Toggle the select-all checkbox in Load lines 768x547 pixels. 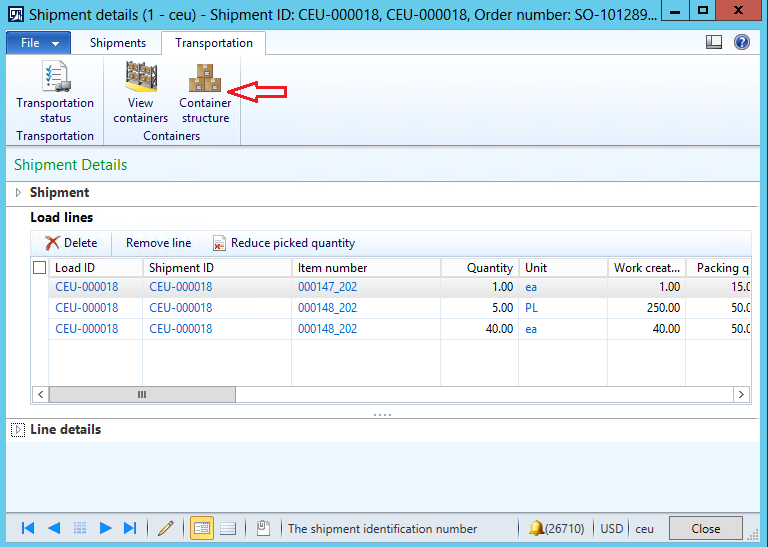tap(40, 268)
